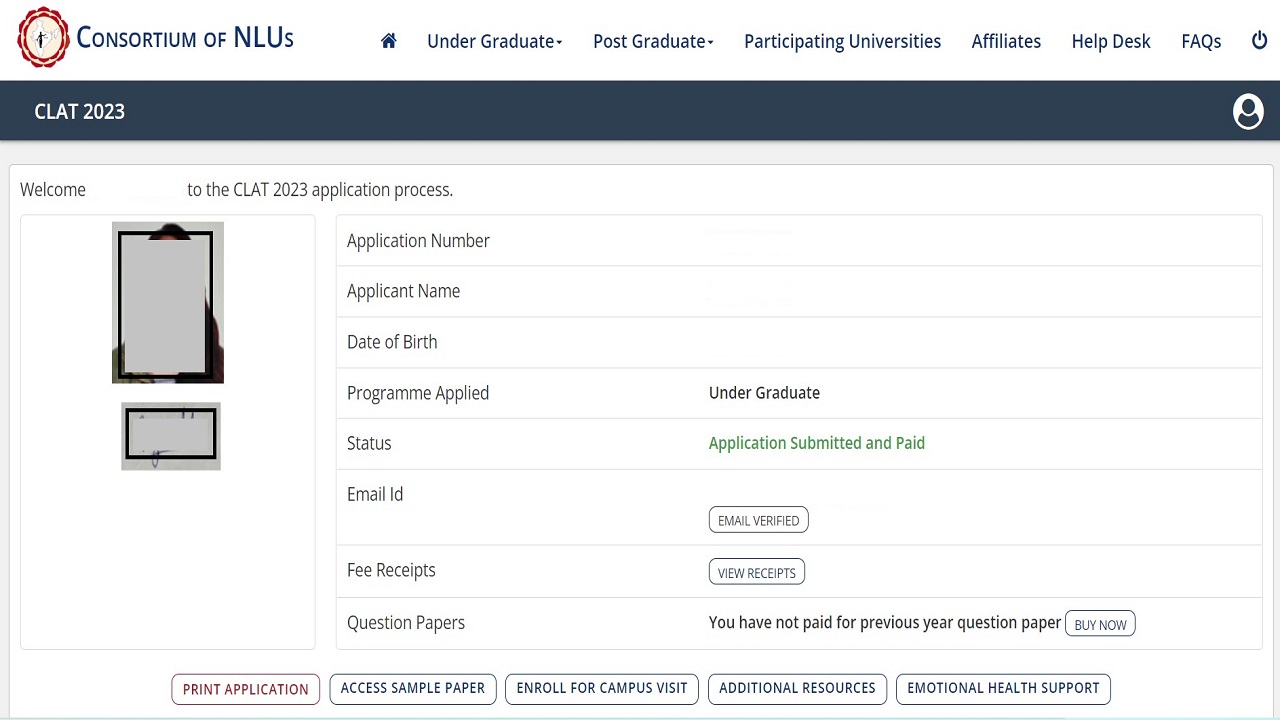Image resolution: width=1280 pixels, height=720 pixels.
Task: Open Emotional Health Support
Action: (1003, 688)
